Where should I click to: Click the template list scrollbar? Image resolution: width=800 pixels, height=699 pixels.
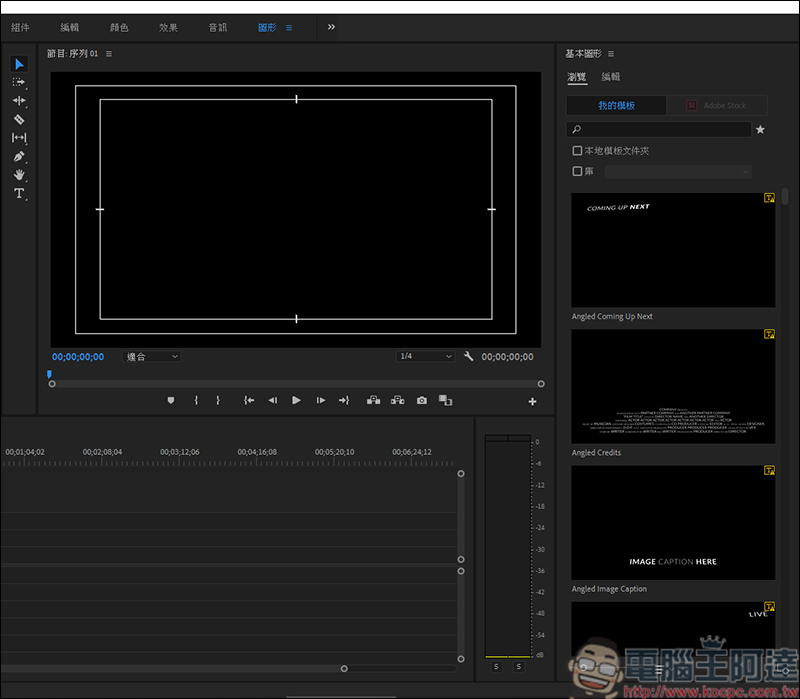[785, 196]
